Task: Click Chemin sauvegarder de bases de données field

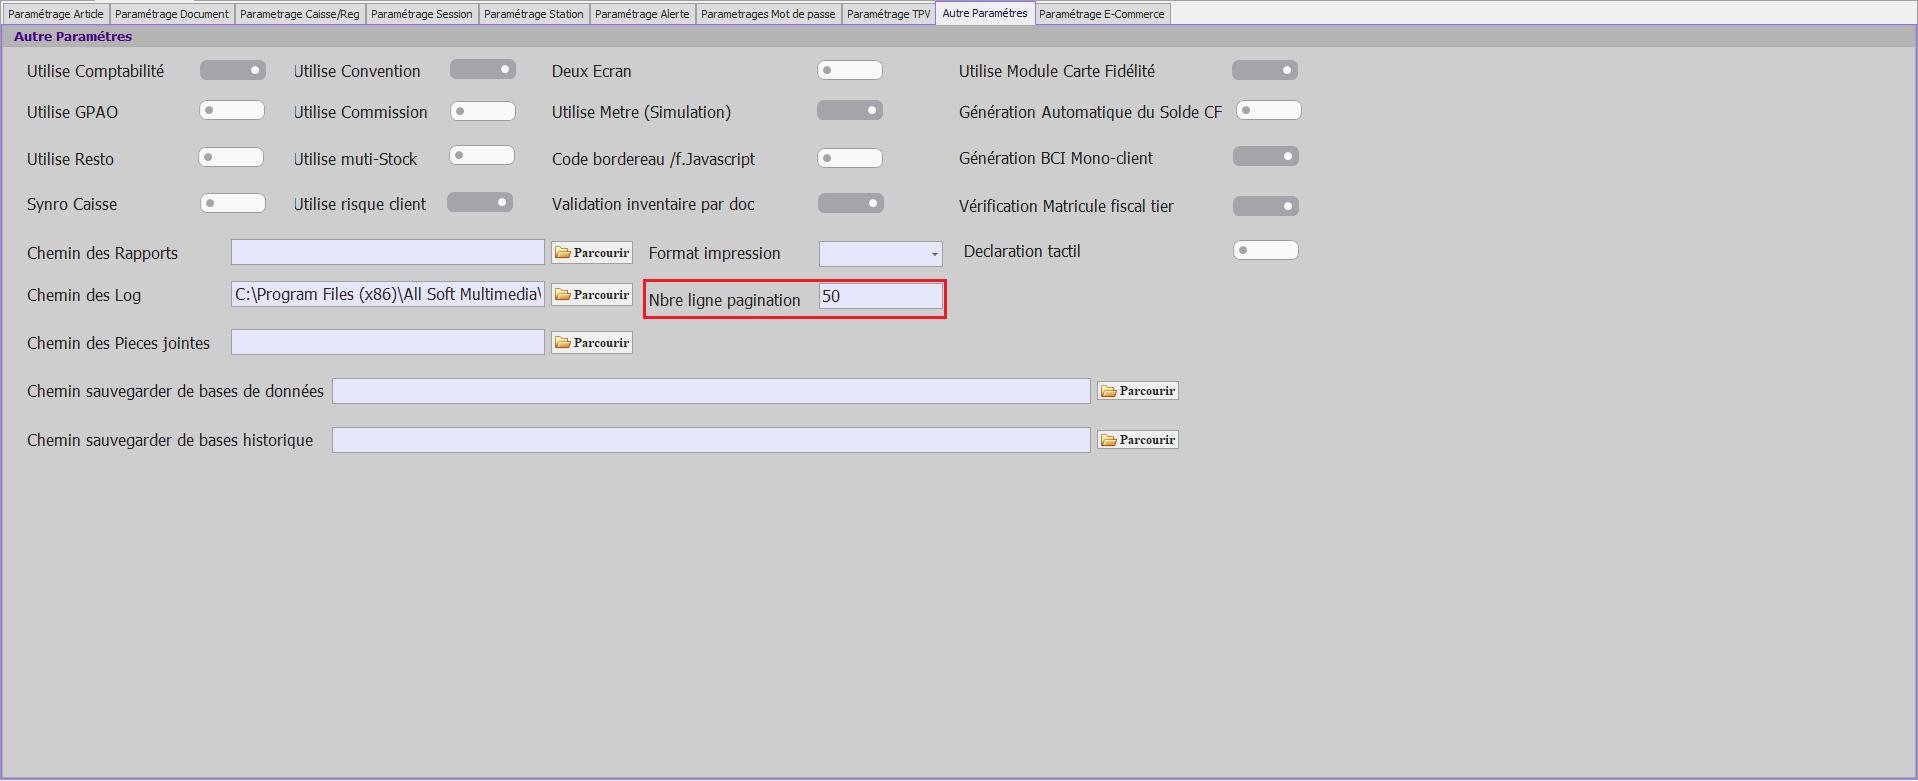Action: tap(711, 391)
